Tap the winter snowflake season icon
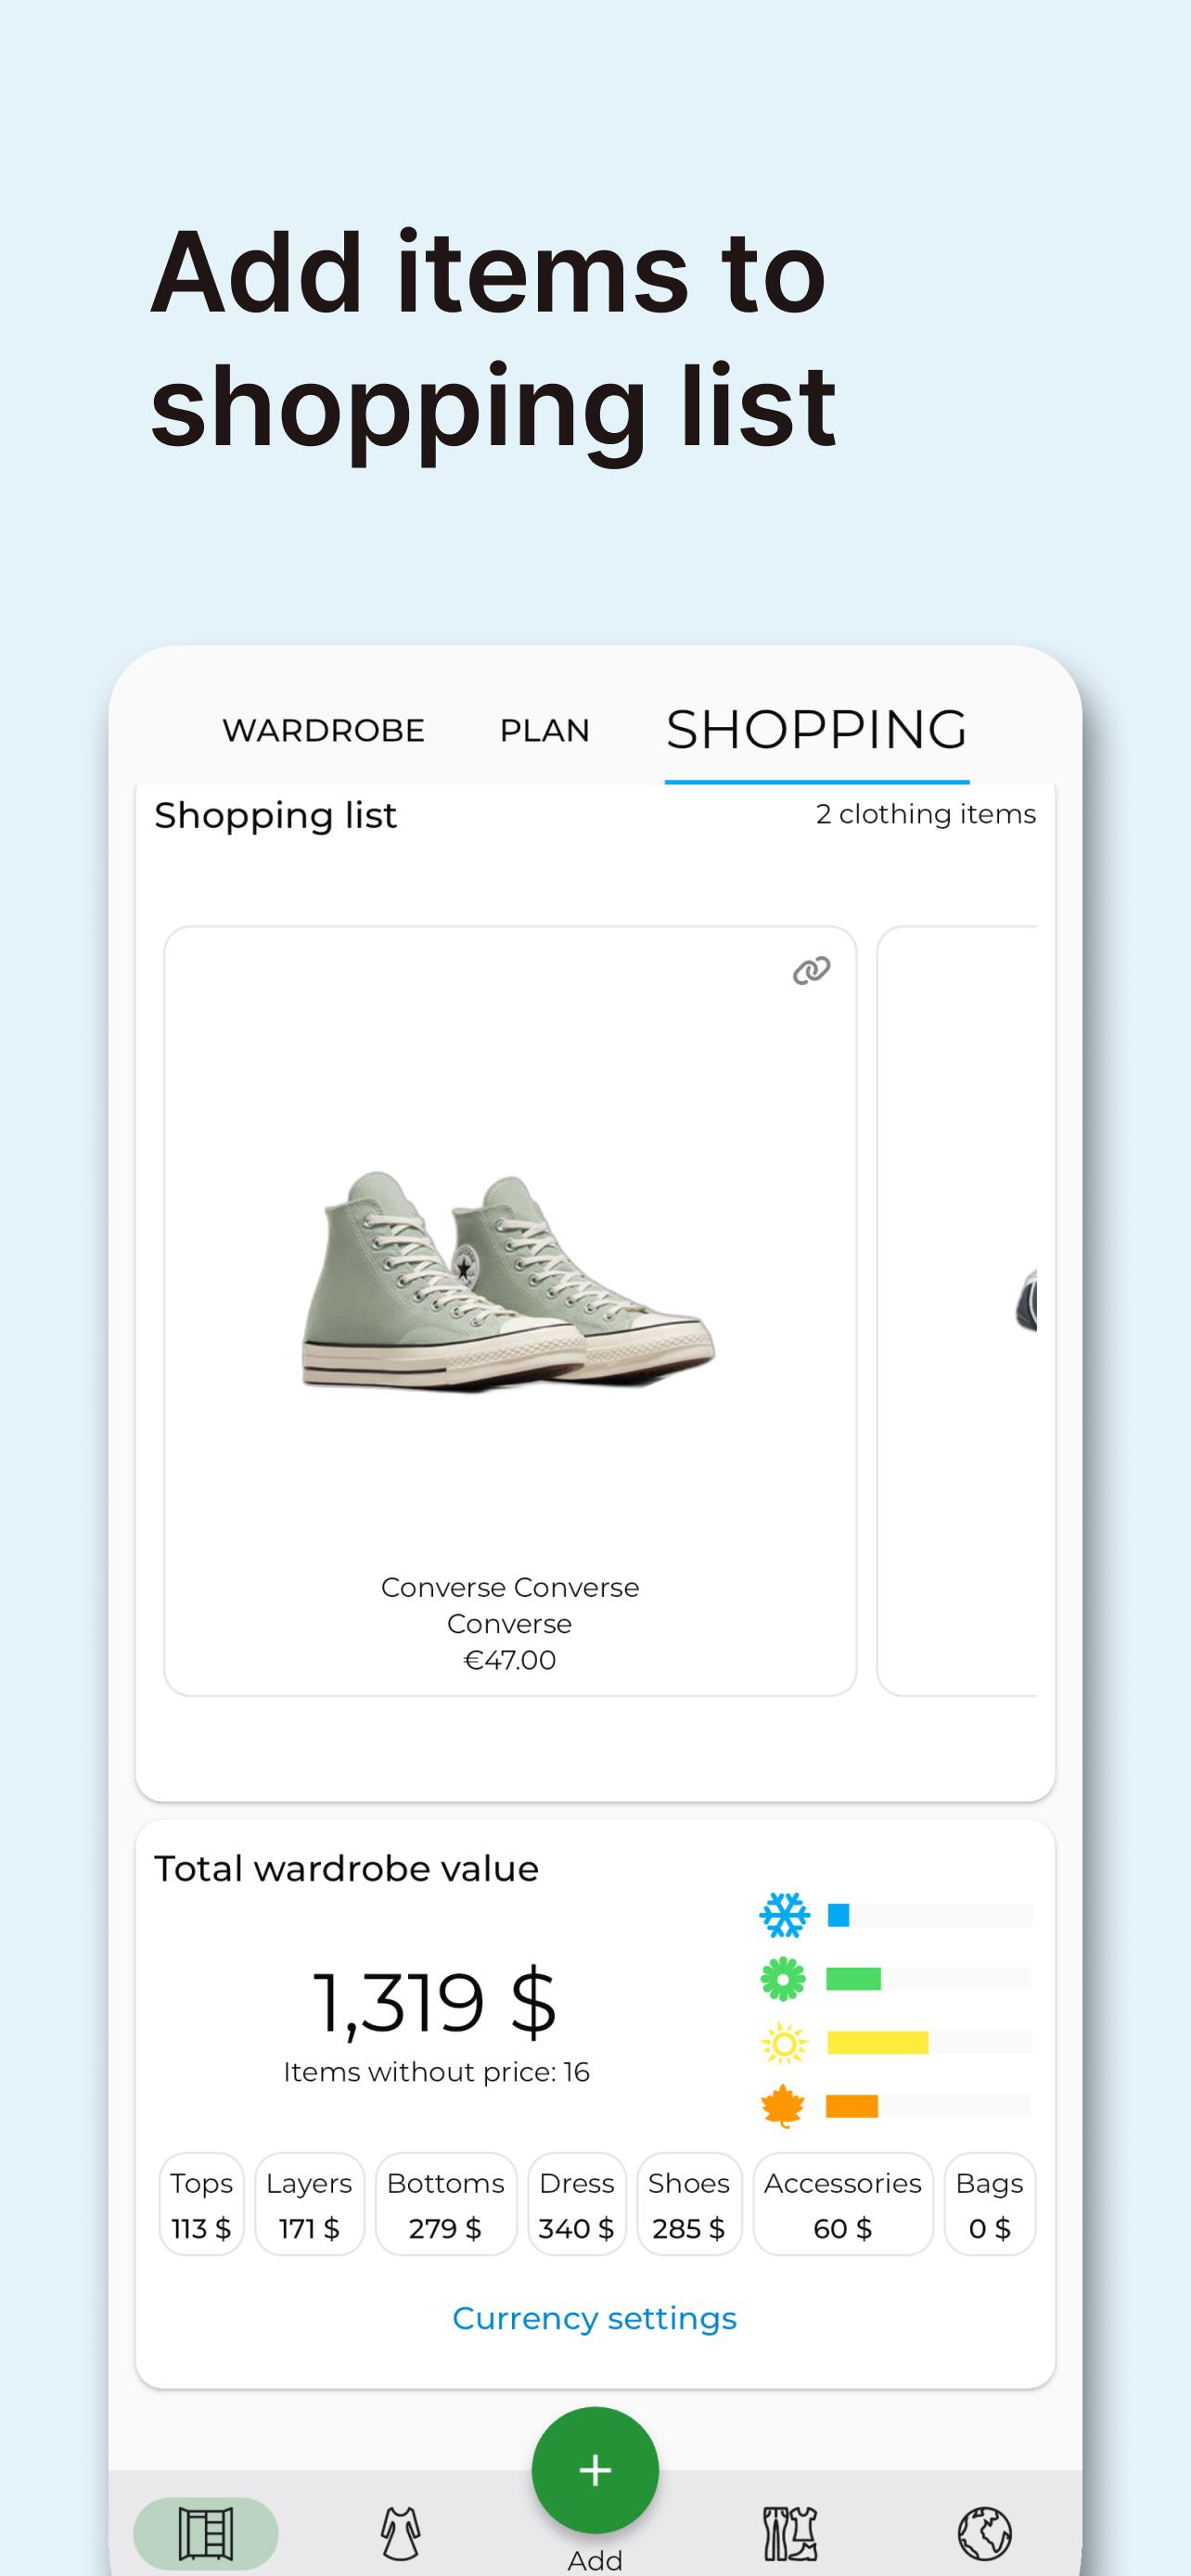 pyautogui.click(x=783, y=1914)
